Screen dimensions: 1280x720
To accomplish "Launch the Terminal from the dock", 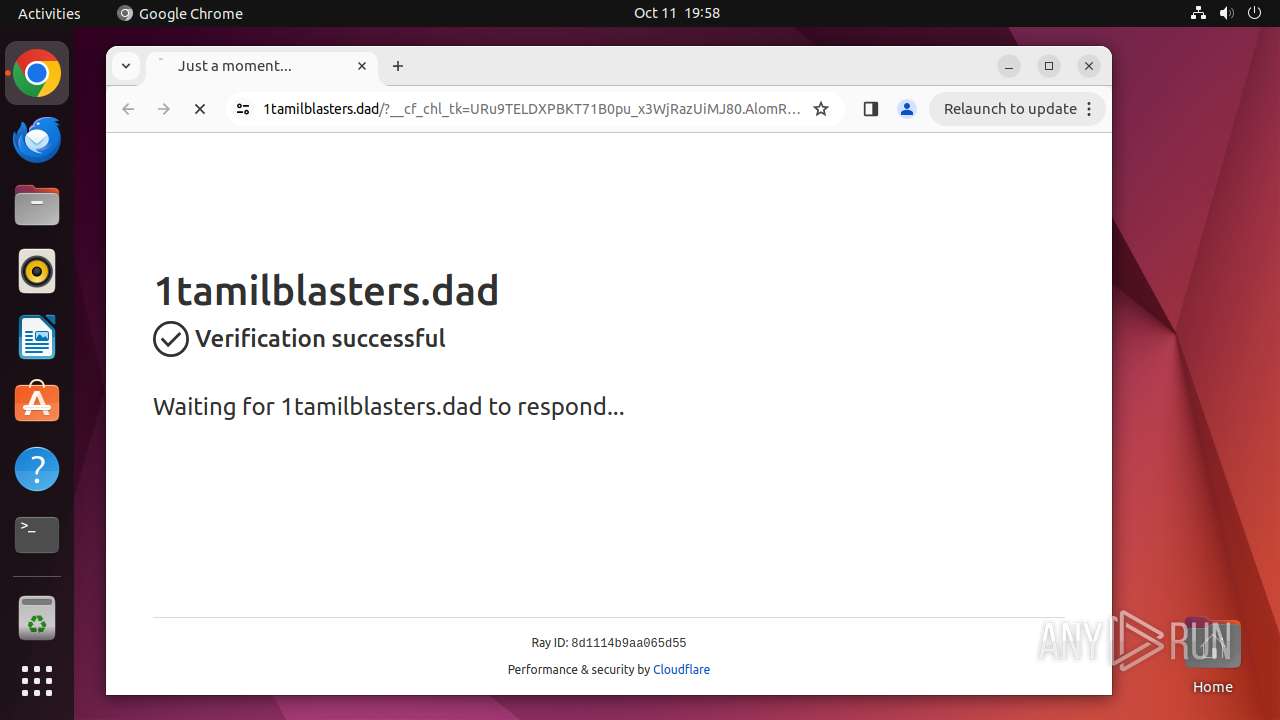I will tap(37, 535).
